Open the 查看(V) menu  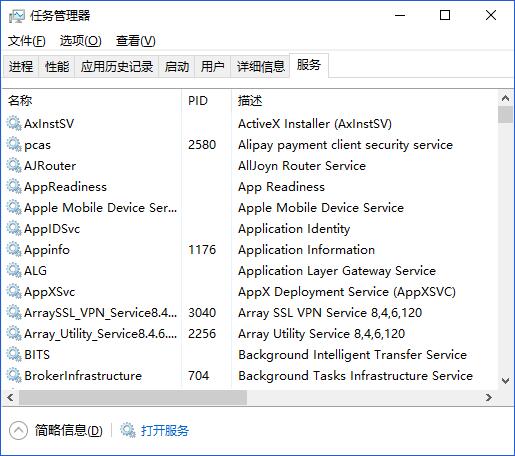[x=136, y=41]
